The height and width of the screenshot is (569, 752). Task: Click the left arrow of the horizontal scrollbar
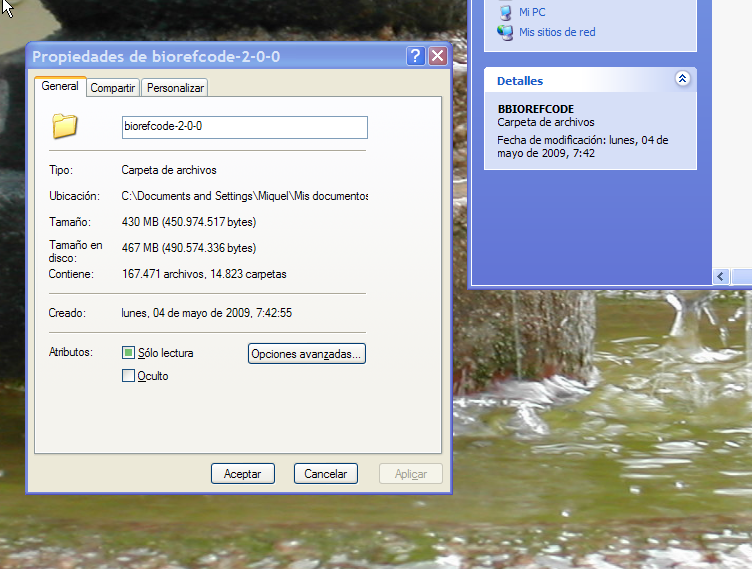[721, 277]
